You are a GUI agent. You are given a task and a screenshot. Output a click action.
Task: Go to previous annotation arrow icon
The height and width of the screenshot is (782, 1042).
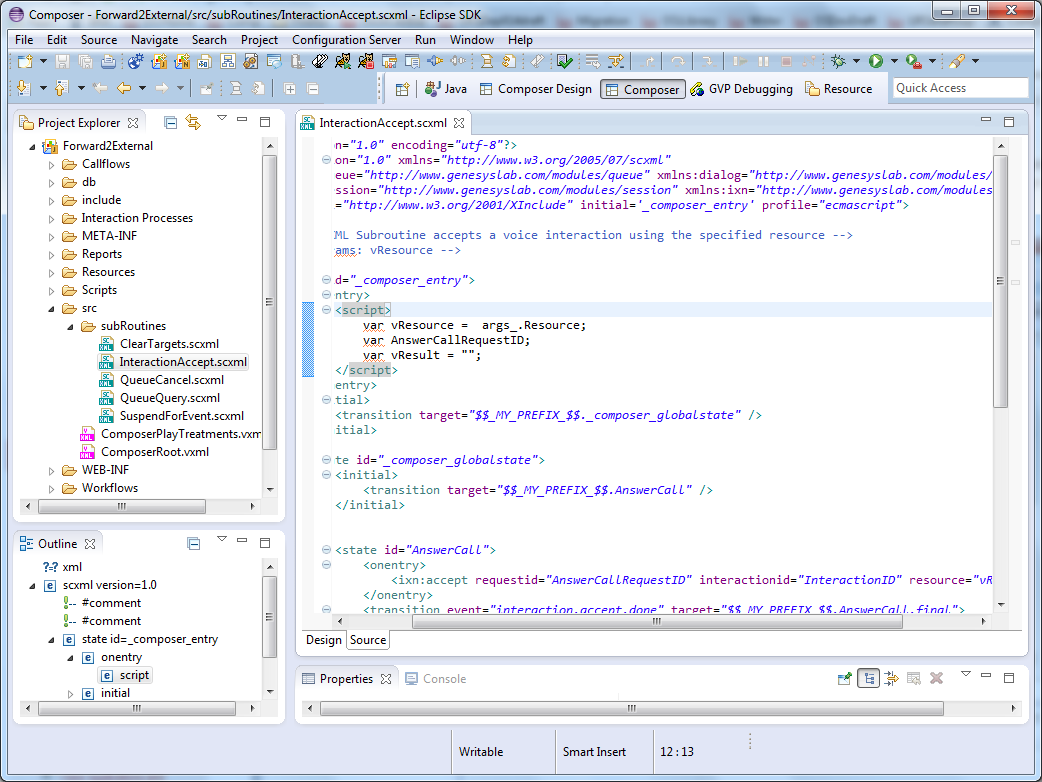60,88
